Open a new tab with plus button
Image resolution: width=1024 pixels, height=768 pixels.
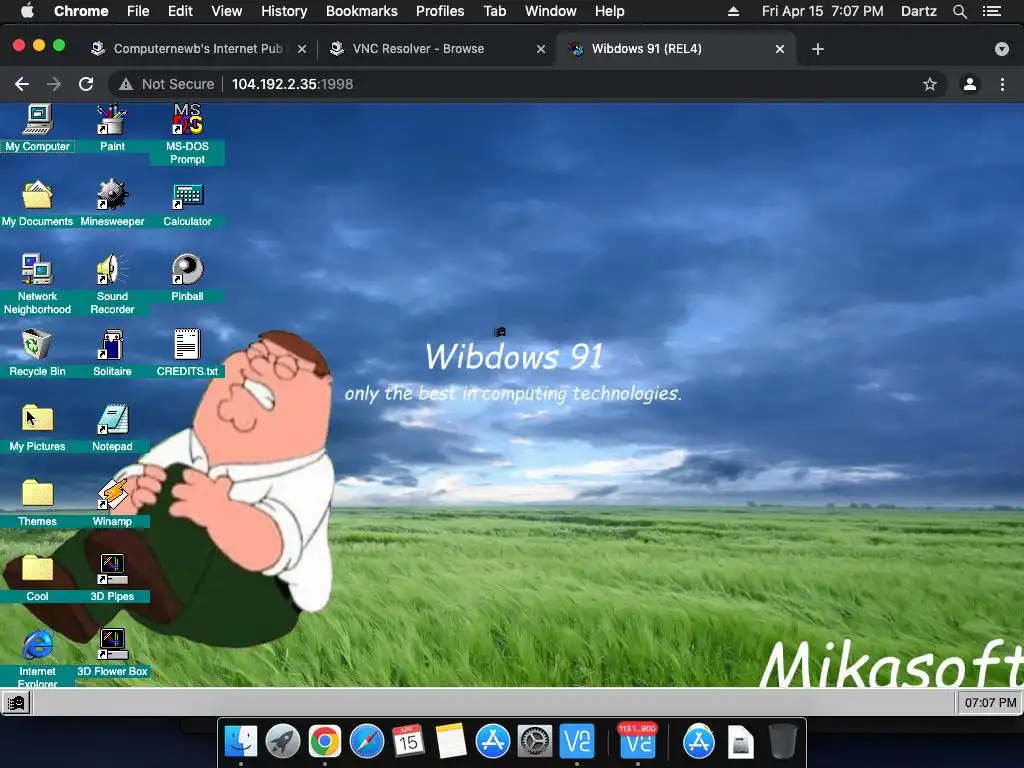818,49
